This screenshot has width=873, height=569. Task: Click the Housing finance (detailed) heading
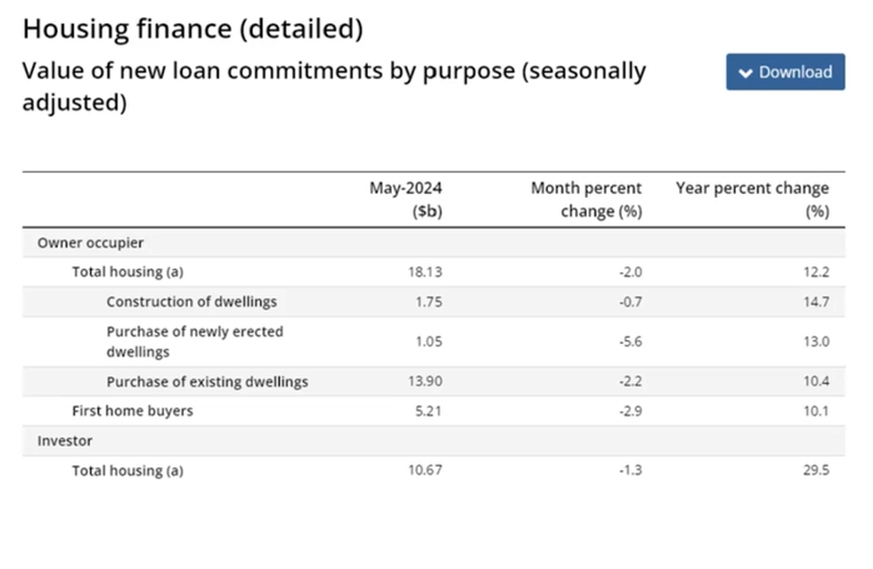click(x=192, y=30)
